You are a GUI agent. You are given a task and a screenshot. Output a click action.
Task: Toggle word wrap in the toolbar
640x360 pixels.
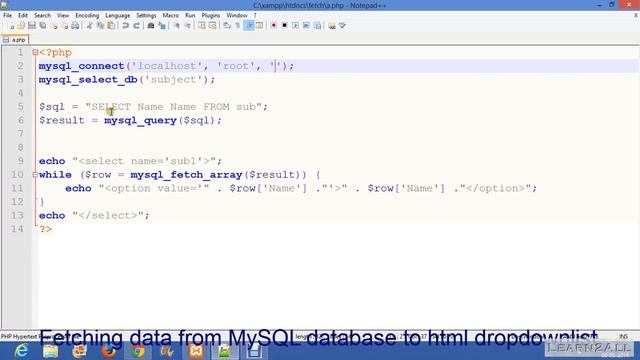coord(227,26)
